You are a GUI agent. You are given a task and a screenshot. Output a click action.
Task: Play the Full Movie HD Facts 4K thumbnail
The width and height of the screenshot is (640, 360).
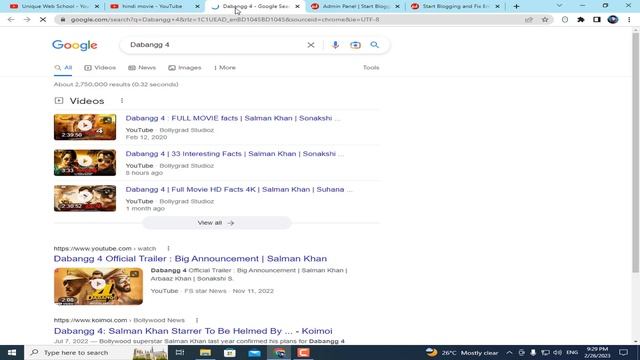(x=85, y=198)
